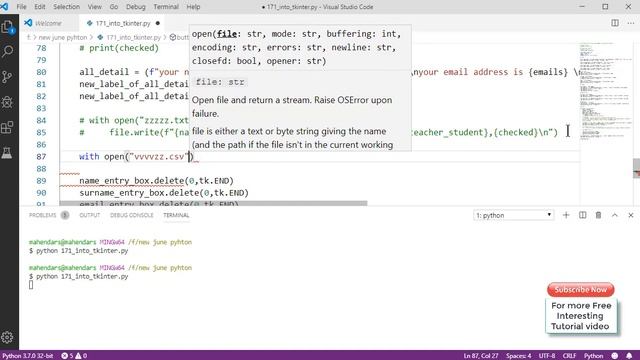This screenshot has width=640, height=360.
Task: Select Python language mode in status bar
Action: pyautogui.click(x=593, y=356)
